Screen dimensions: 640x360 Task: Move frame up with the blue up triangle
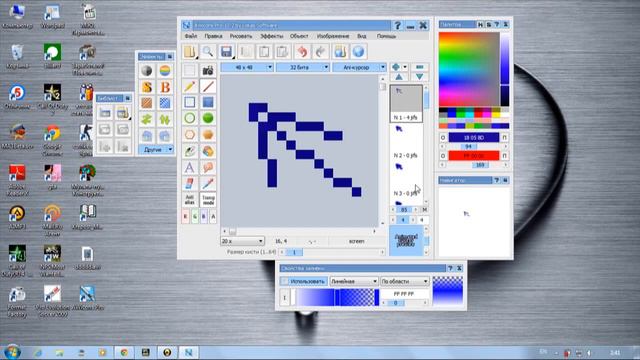(399, 77)
